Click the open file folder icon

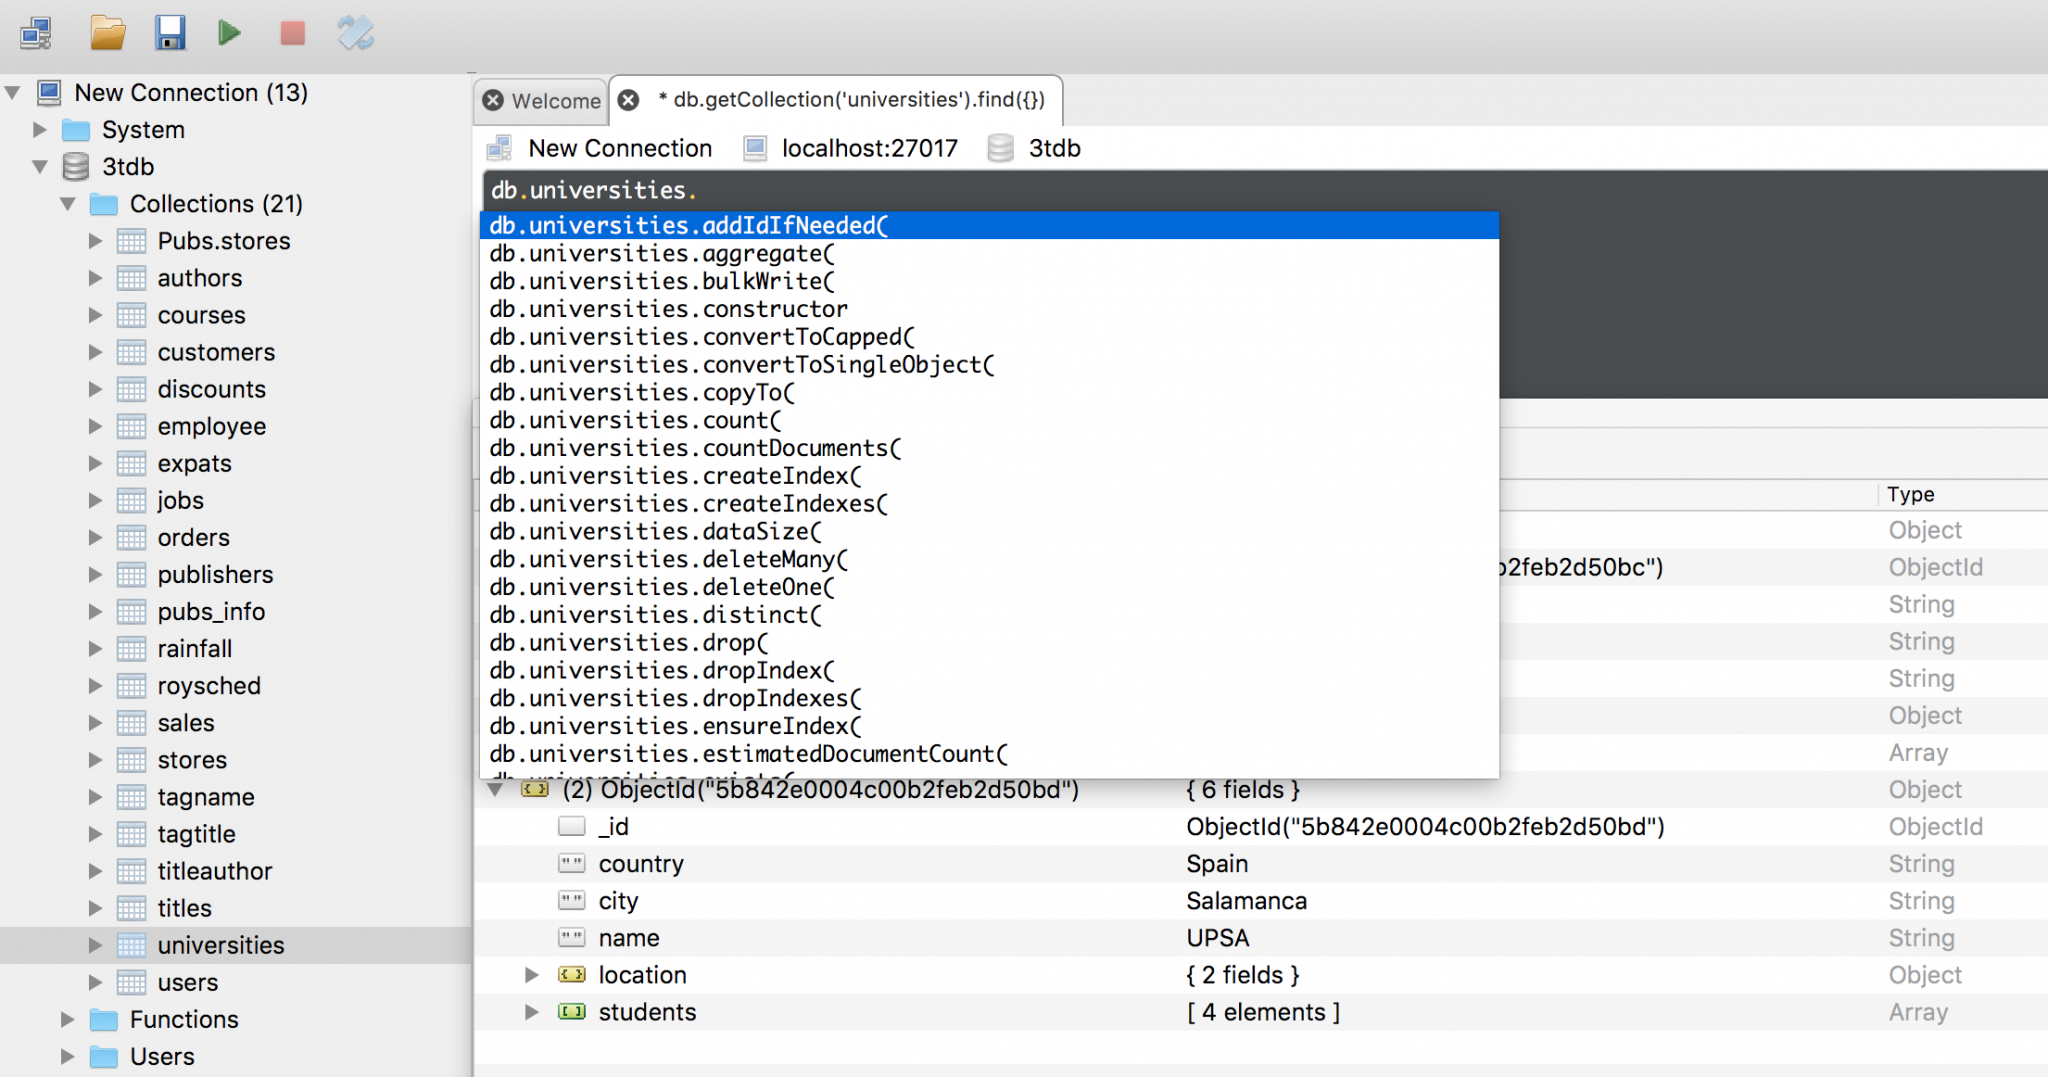coord(106,32)
